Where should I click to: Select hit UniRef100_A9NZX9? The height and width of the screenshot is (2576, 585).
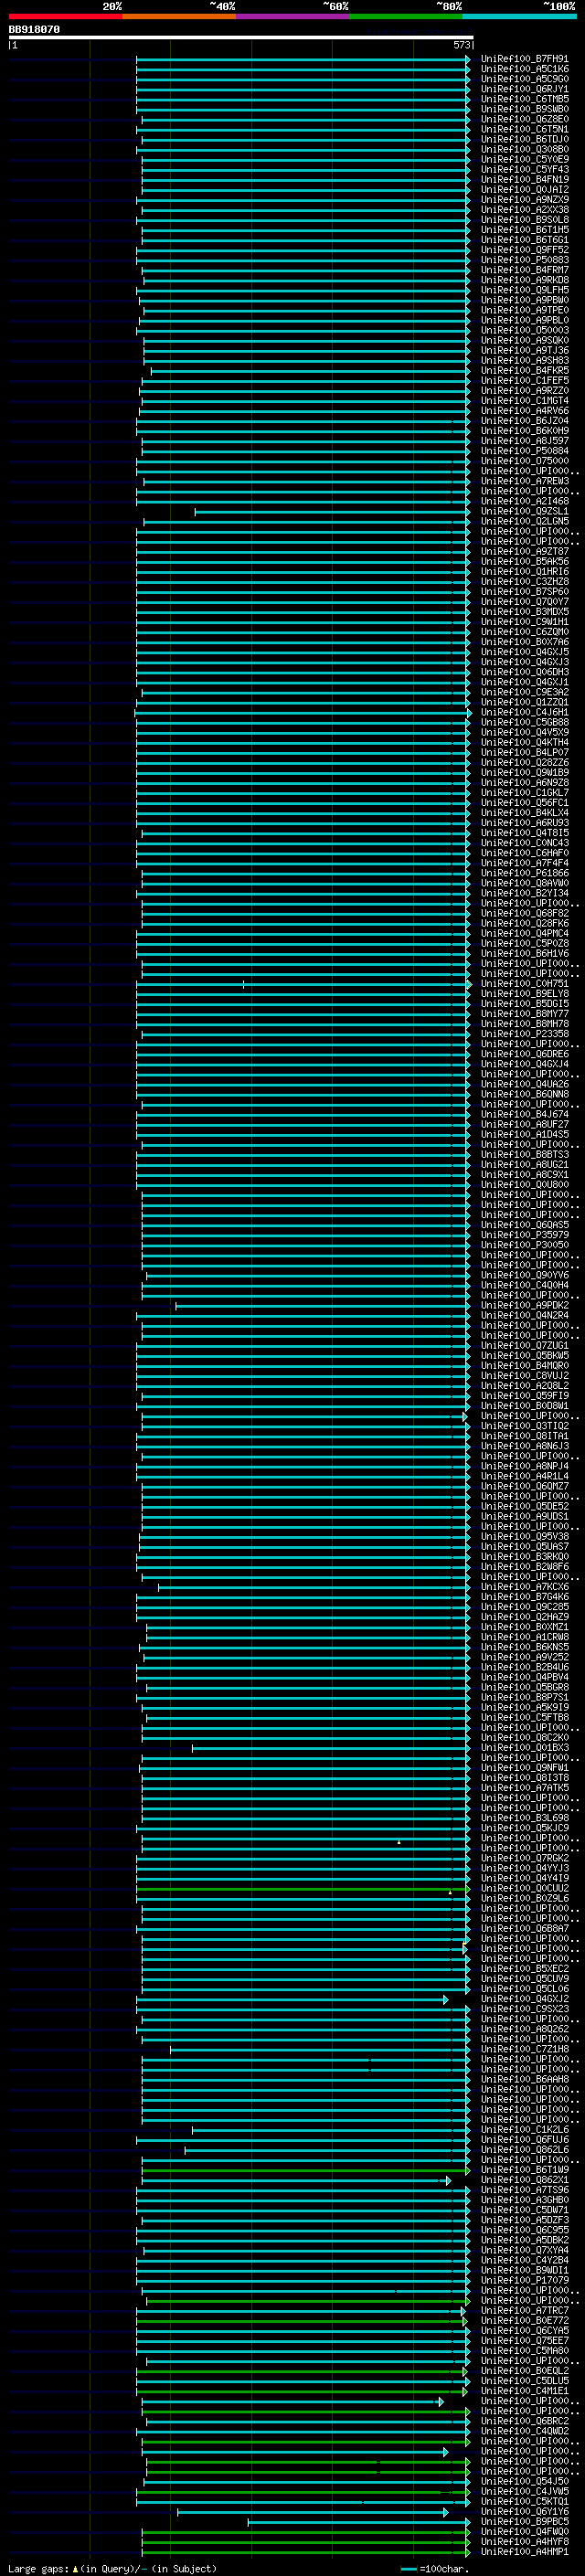[x=524, y=200]
